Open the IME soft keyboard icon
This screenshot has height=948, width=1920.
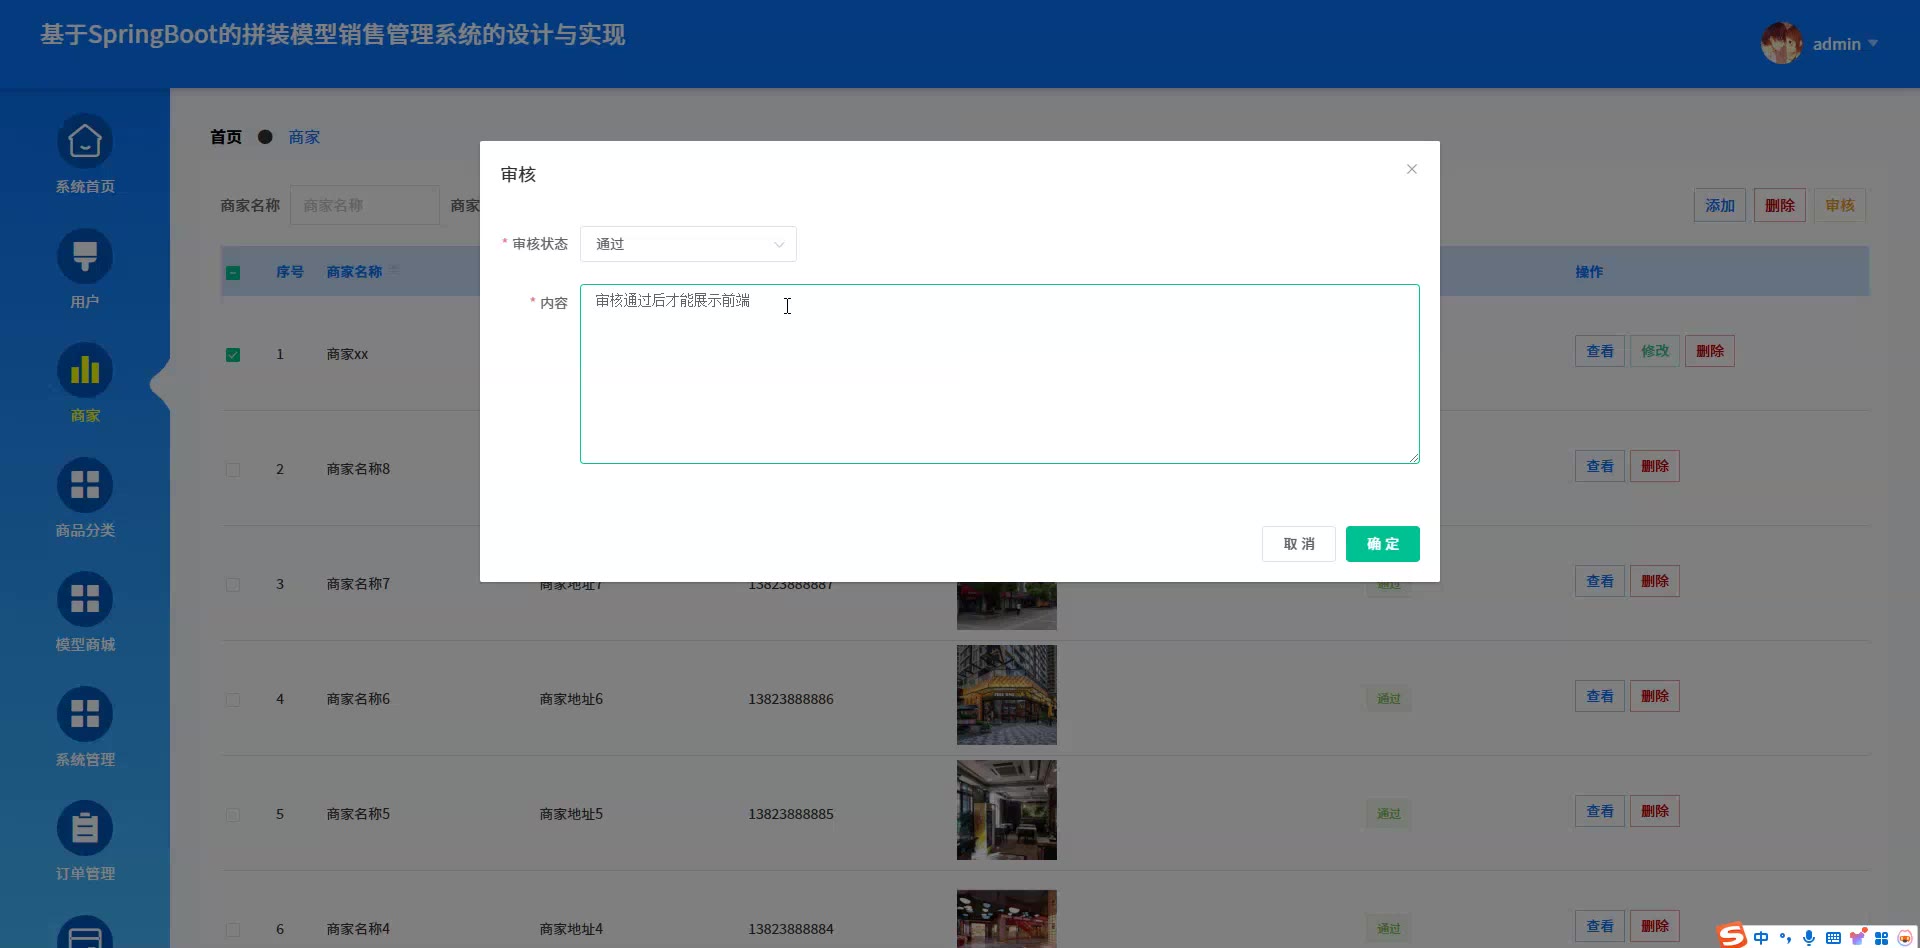coord(1833,937)
